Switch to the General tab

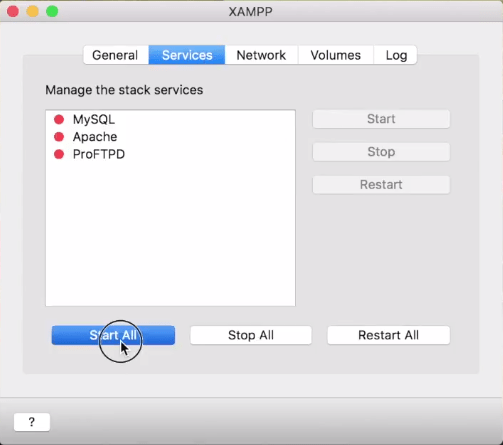coord(115,55)
